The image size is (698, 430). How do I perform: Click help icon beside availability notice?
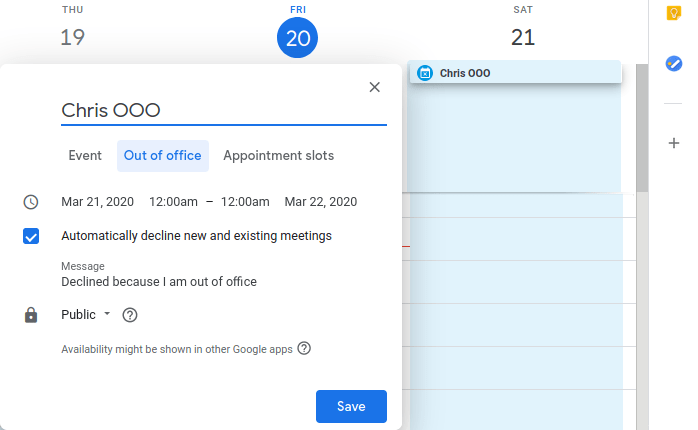(x=304, y=349)
